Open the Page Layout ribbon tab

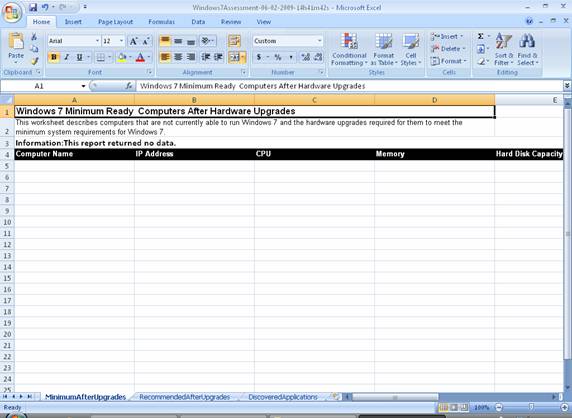point(115,22)
